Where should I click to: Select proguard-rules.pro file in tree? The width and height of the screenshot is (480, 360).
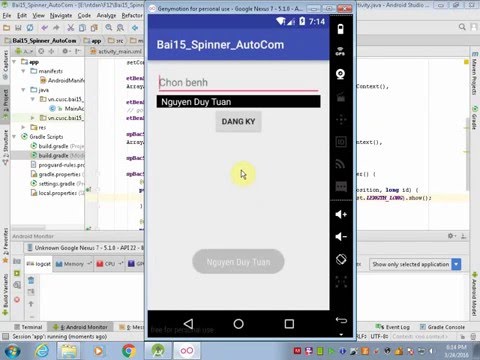(57, 165)
